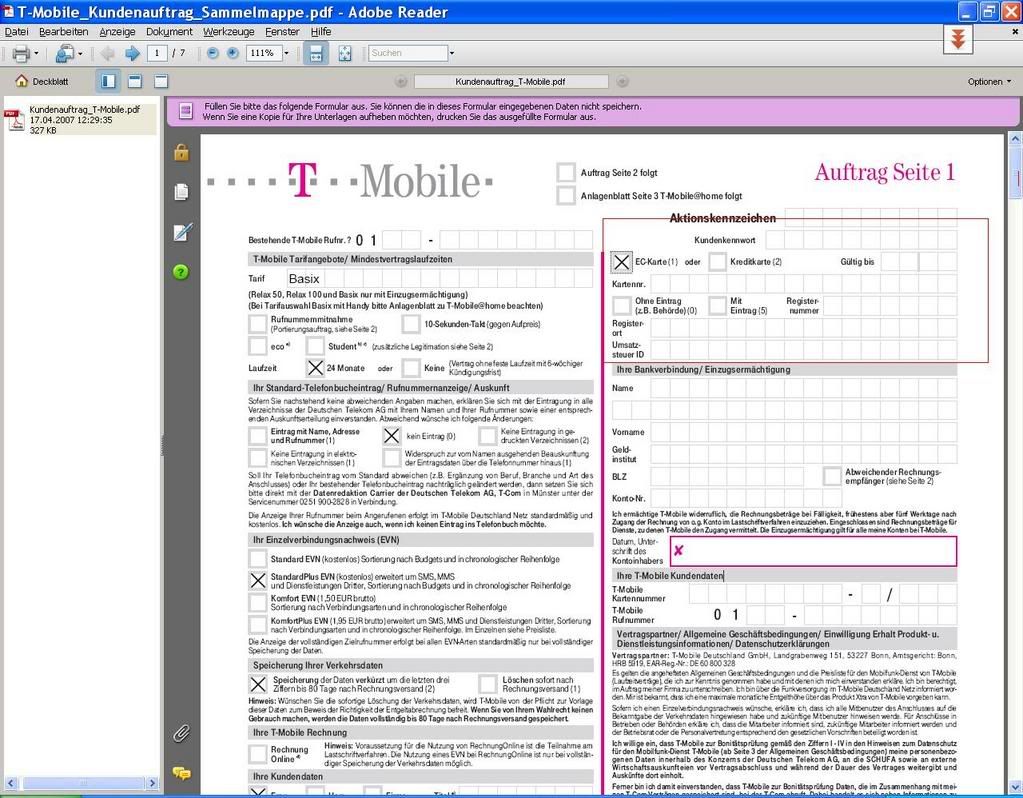Open the Werkzeuge menu
1023x798 pixels.
coord(228,31)
